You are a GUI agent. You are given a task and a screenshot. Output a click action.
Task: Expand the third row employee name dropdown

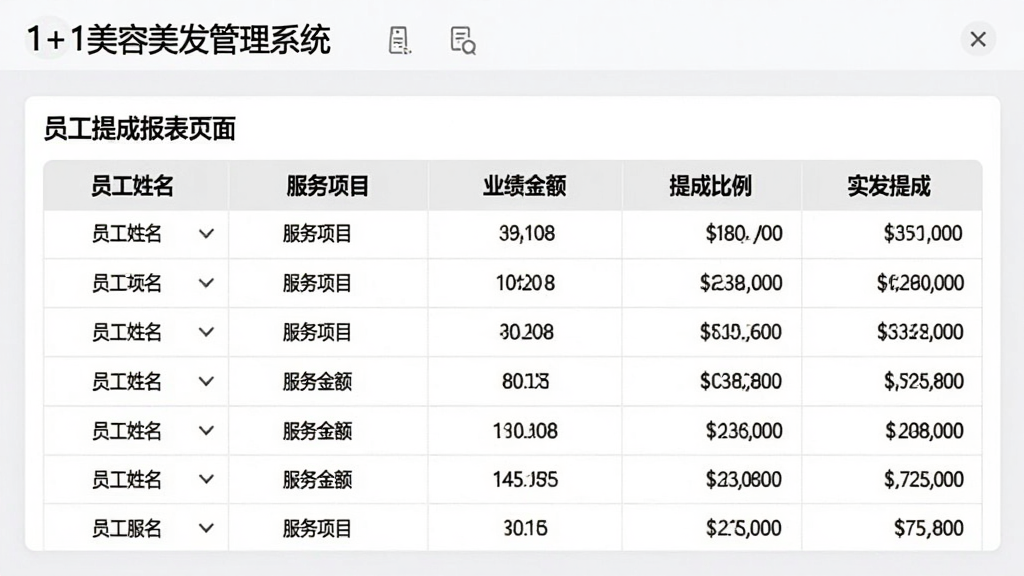[206, 332]
